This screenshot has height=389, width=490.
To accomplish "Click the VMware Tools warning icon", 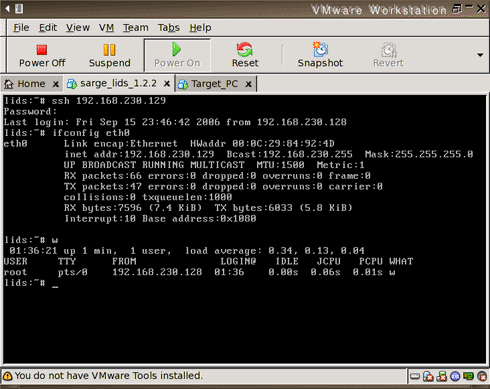I will pos(7,376).
